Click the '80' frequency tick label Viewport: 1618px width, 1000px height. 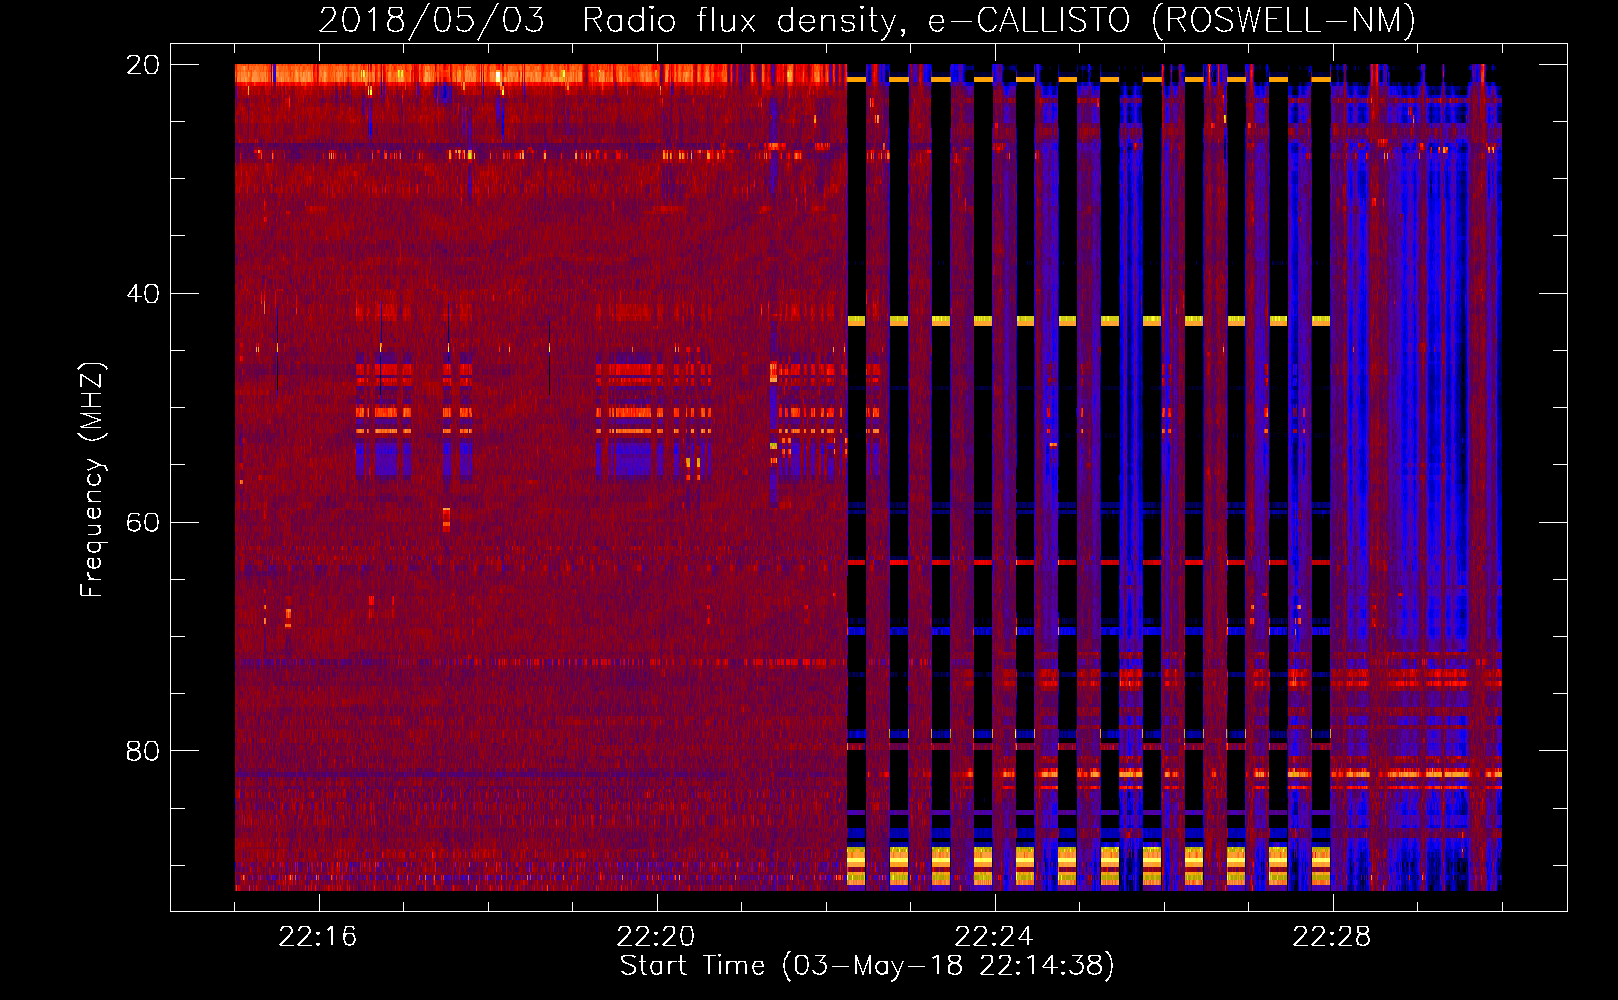[x=142, y=751]
